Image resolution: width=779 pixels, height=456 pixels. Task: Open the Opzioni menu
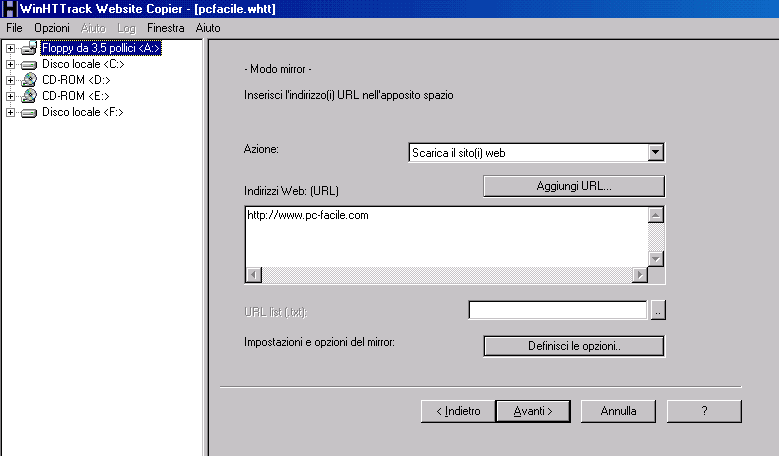coord(51,28)
